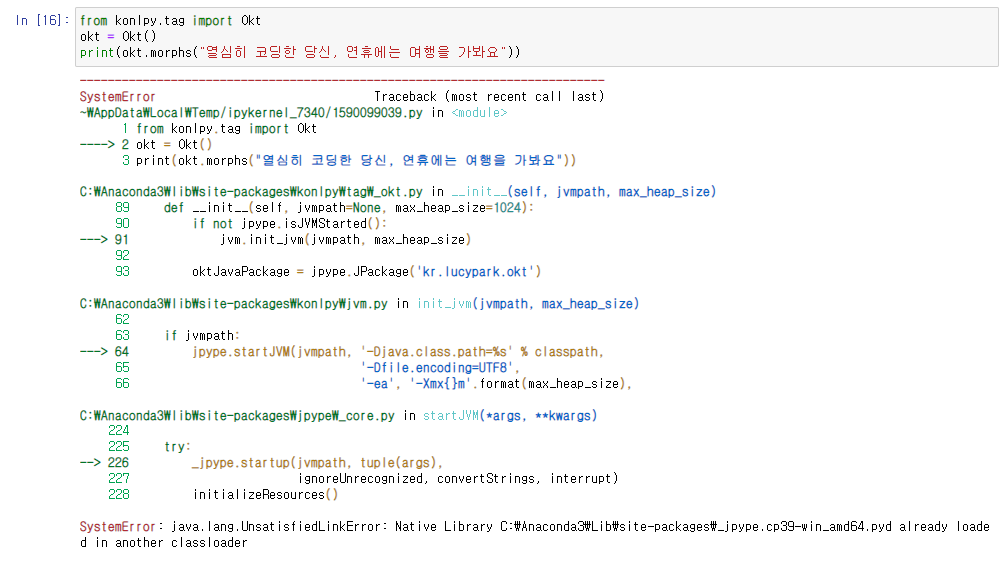This screenshot has width=1004, height=566.
Task: Click the jpype\_core.py file path
Action: 237,416
